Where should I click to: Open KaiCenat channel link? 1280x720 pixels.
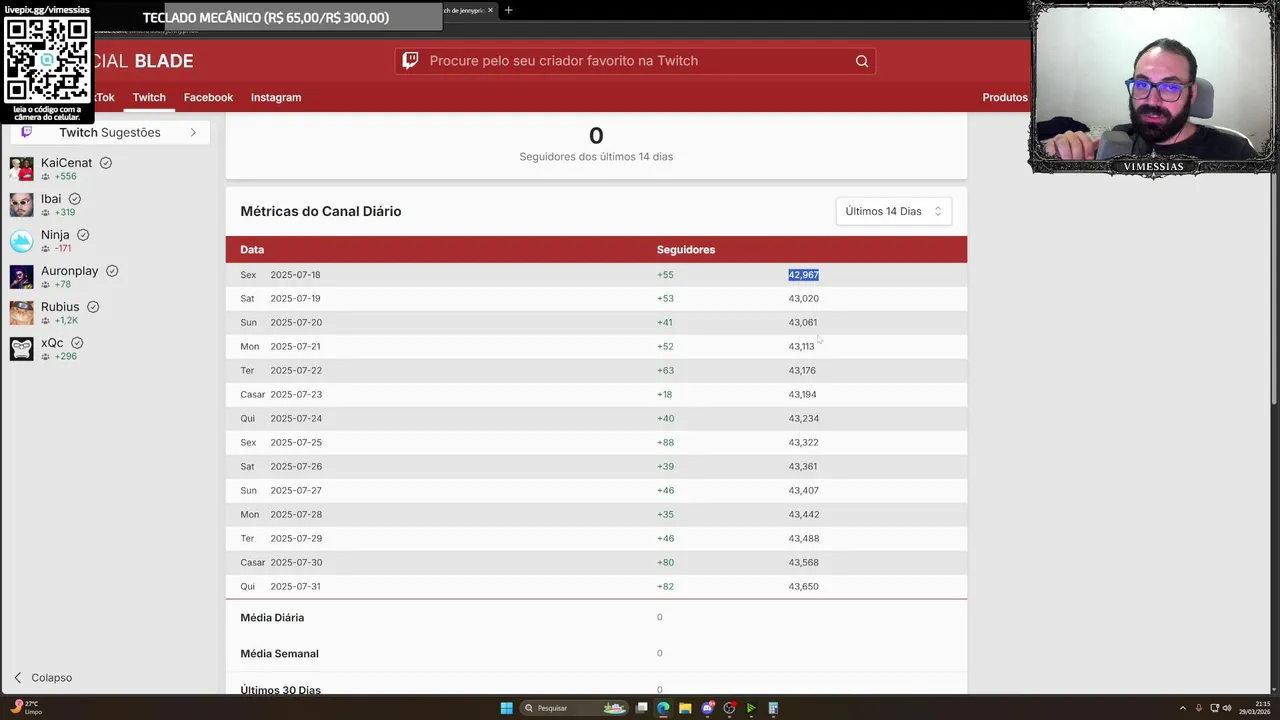click(66, 163)
